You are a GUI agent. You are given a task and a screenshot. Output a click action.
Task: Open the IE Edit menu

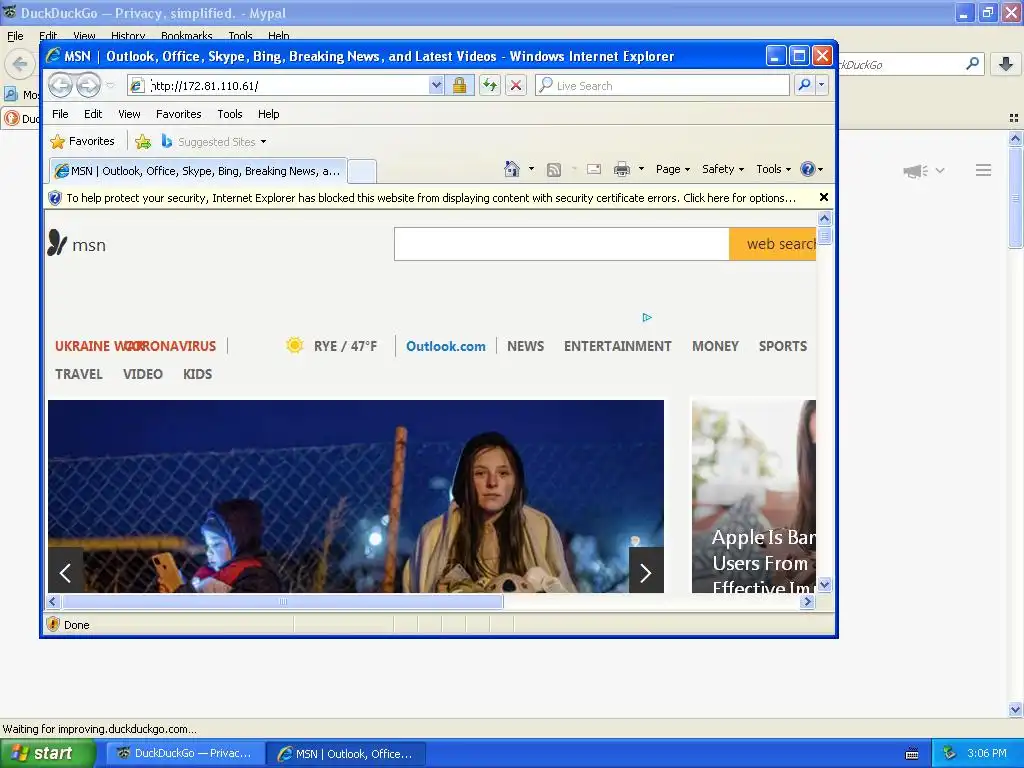coord(93,114)
